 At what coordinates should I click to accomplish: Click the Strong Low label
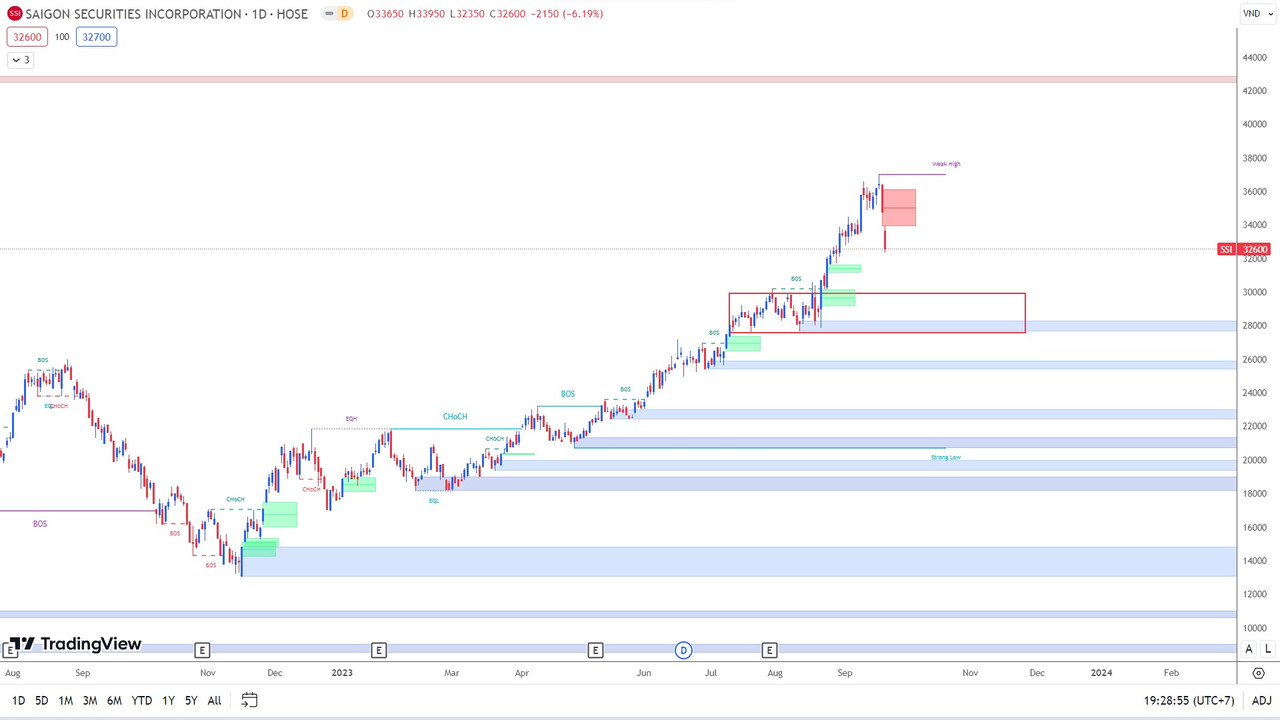[x=945, y=457]
